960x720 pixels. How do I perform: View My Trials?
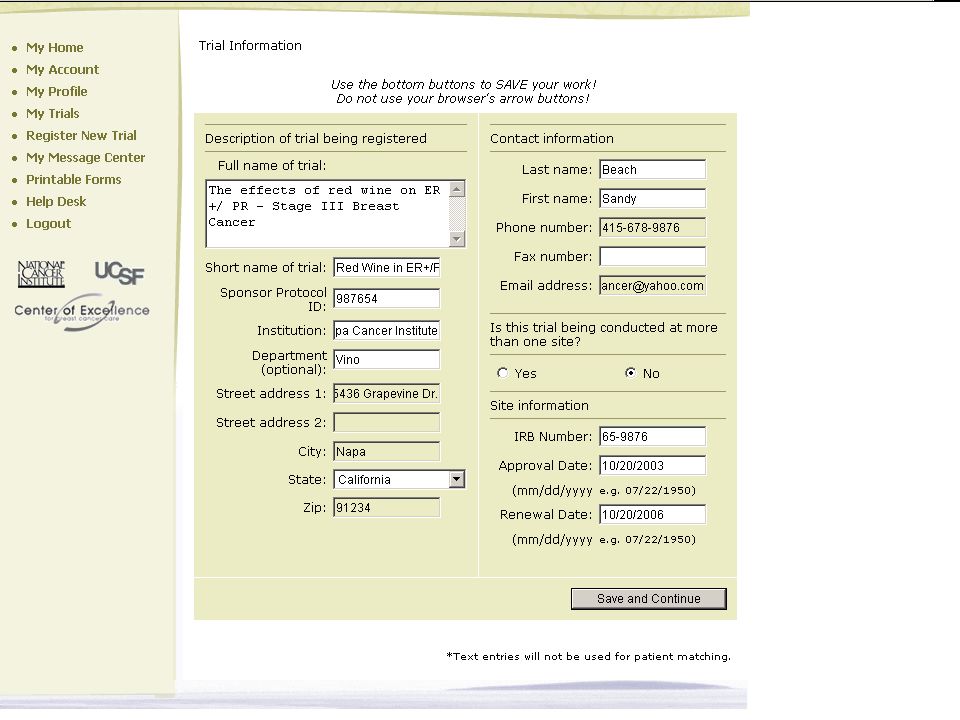(53, 114)
